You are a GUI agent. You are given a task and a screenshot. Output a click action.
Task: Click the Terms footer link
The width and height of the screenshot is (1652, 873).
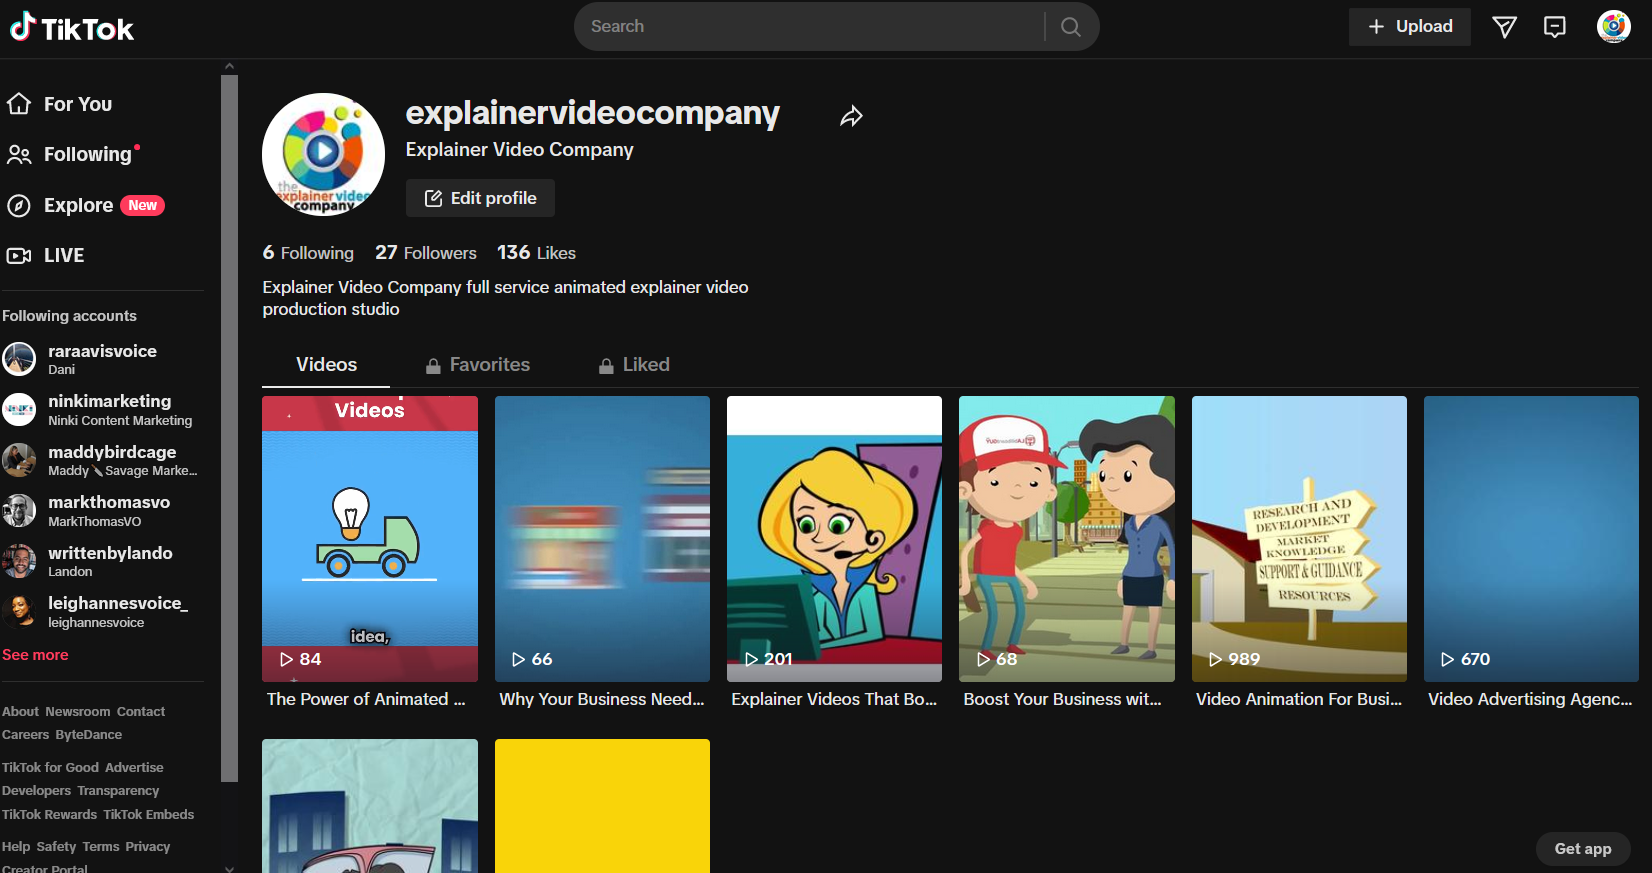pos(101,847)
